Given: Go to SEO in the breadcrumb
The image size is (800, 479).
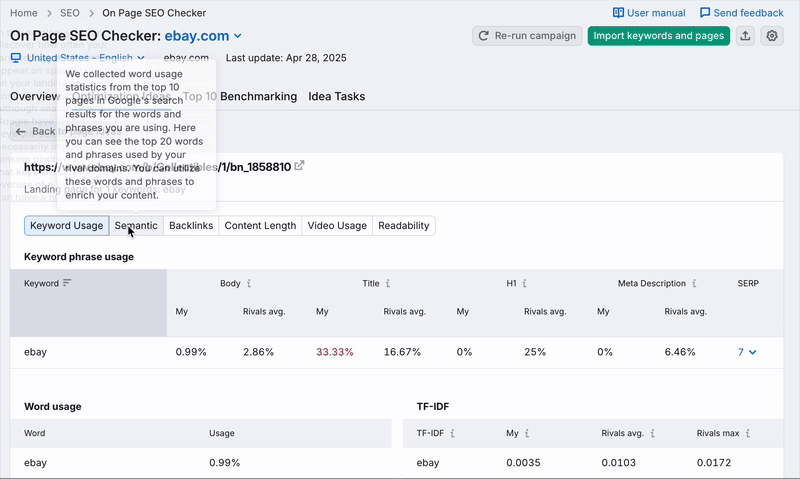Looking at the screenshot, I should (x=71, y=13).
